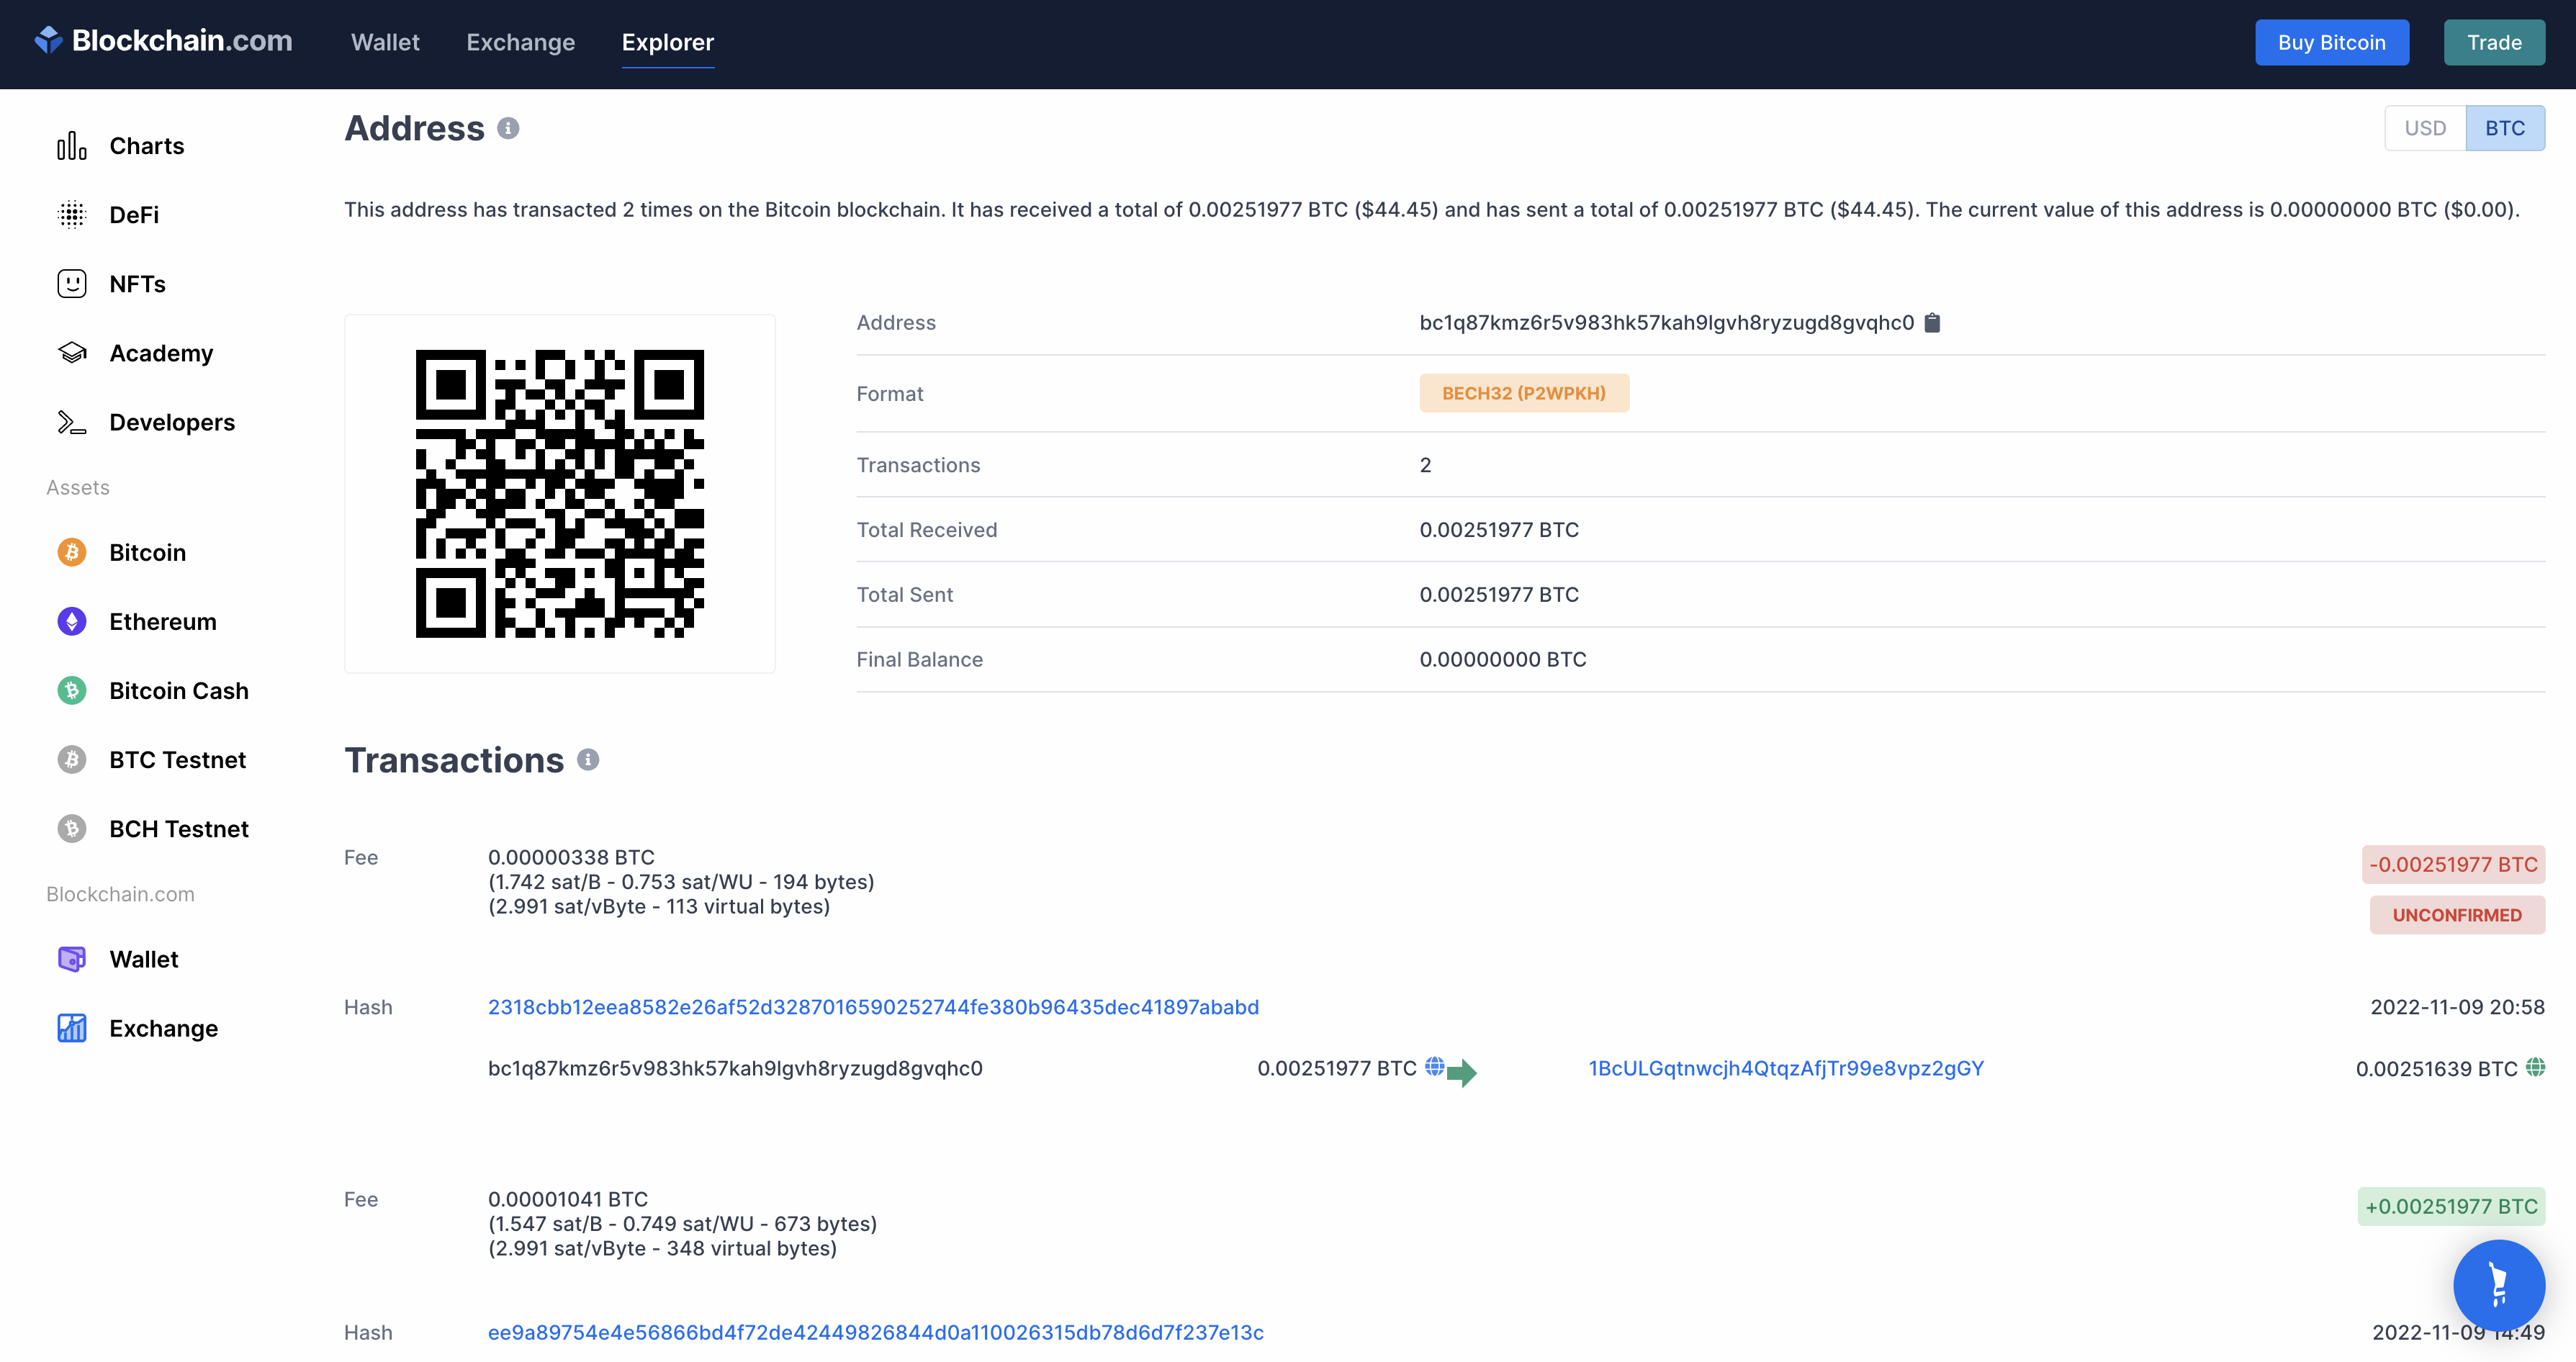Select the Bitcoin Cash asset icon
Screen dimensions: 2576x1362
pyautogui.click(x=72, y=691)
